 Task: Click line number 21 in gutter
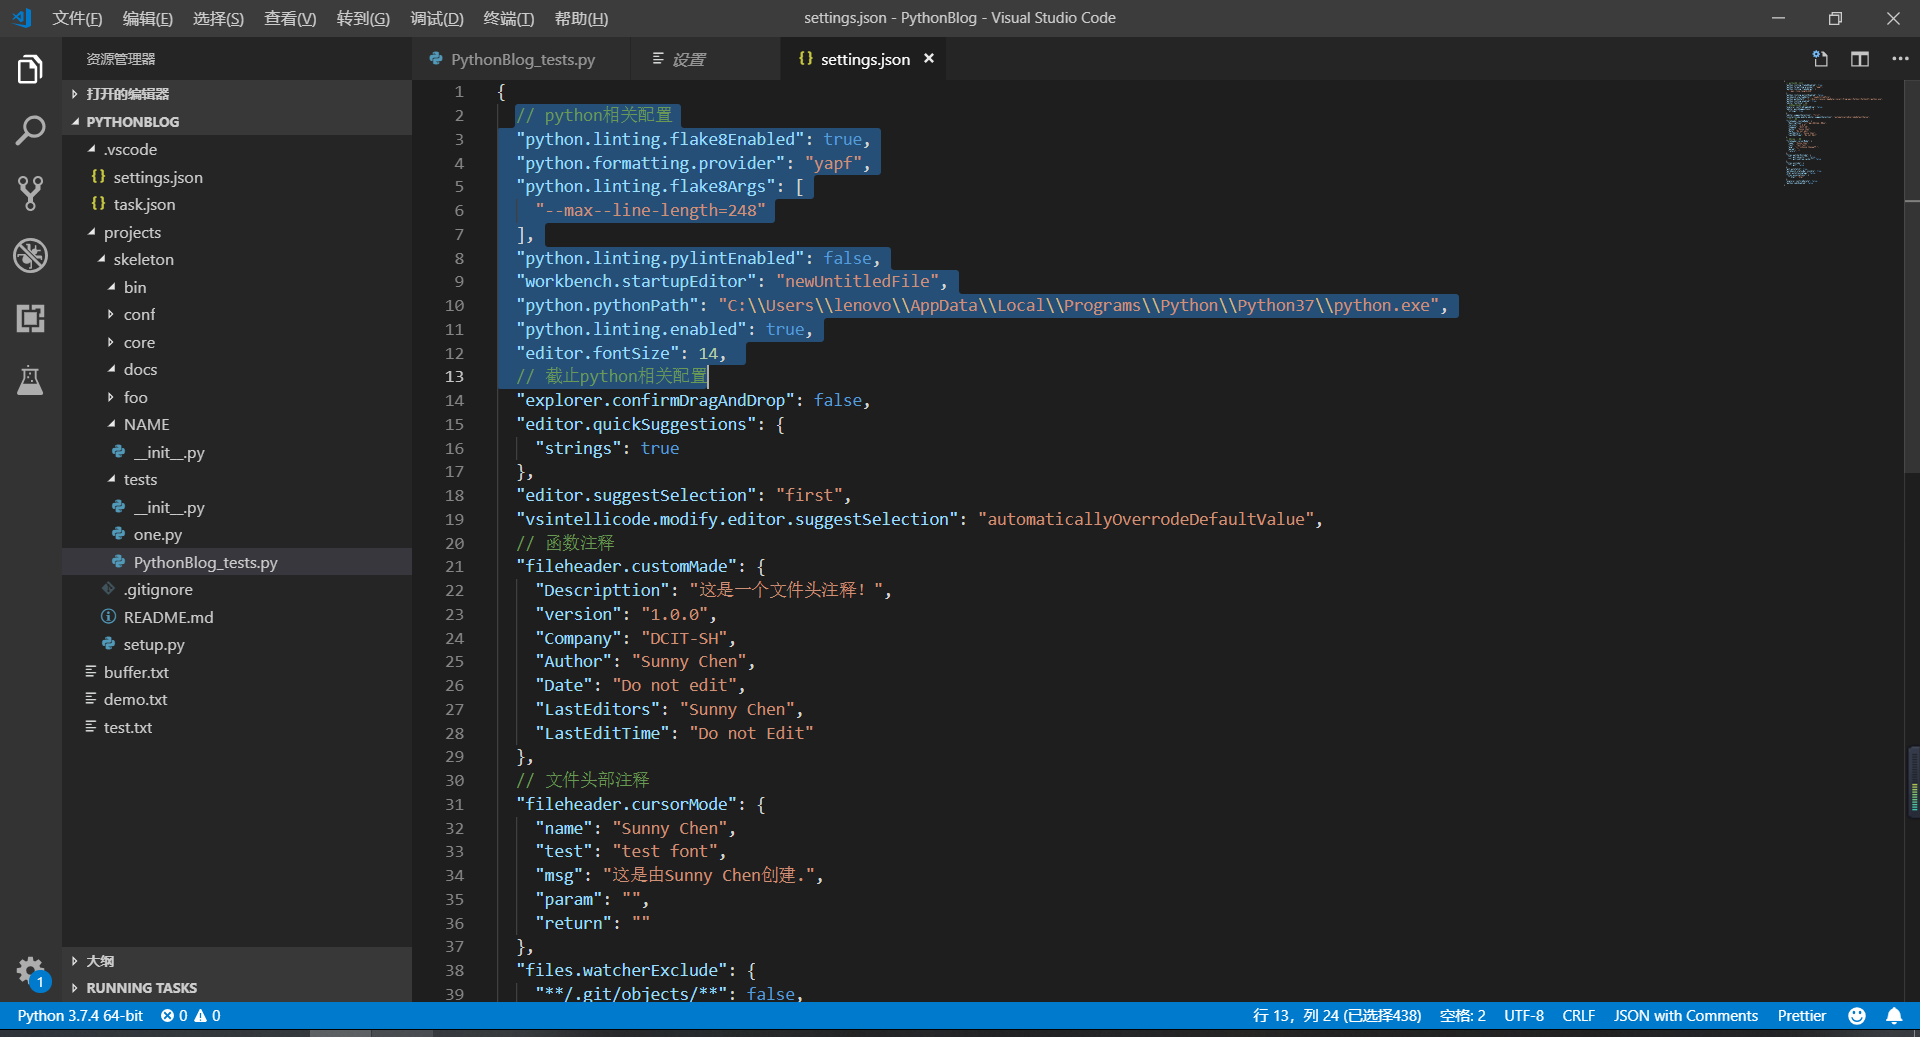pyautogui.click(x=454, y=566)
